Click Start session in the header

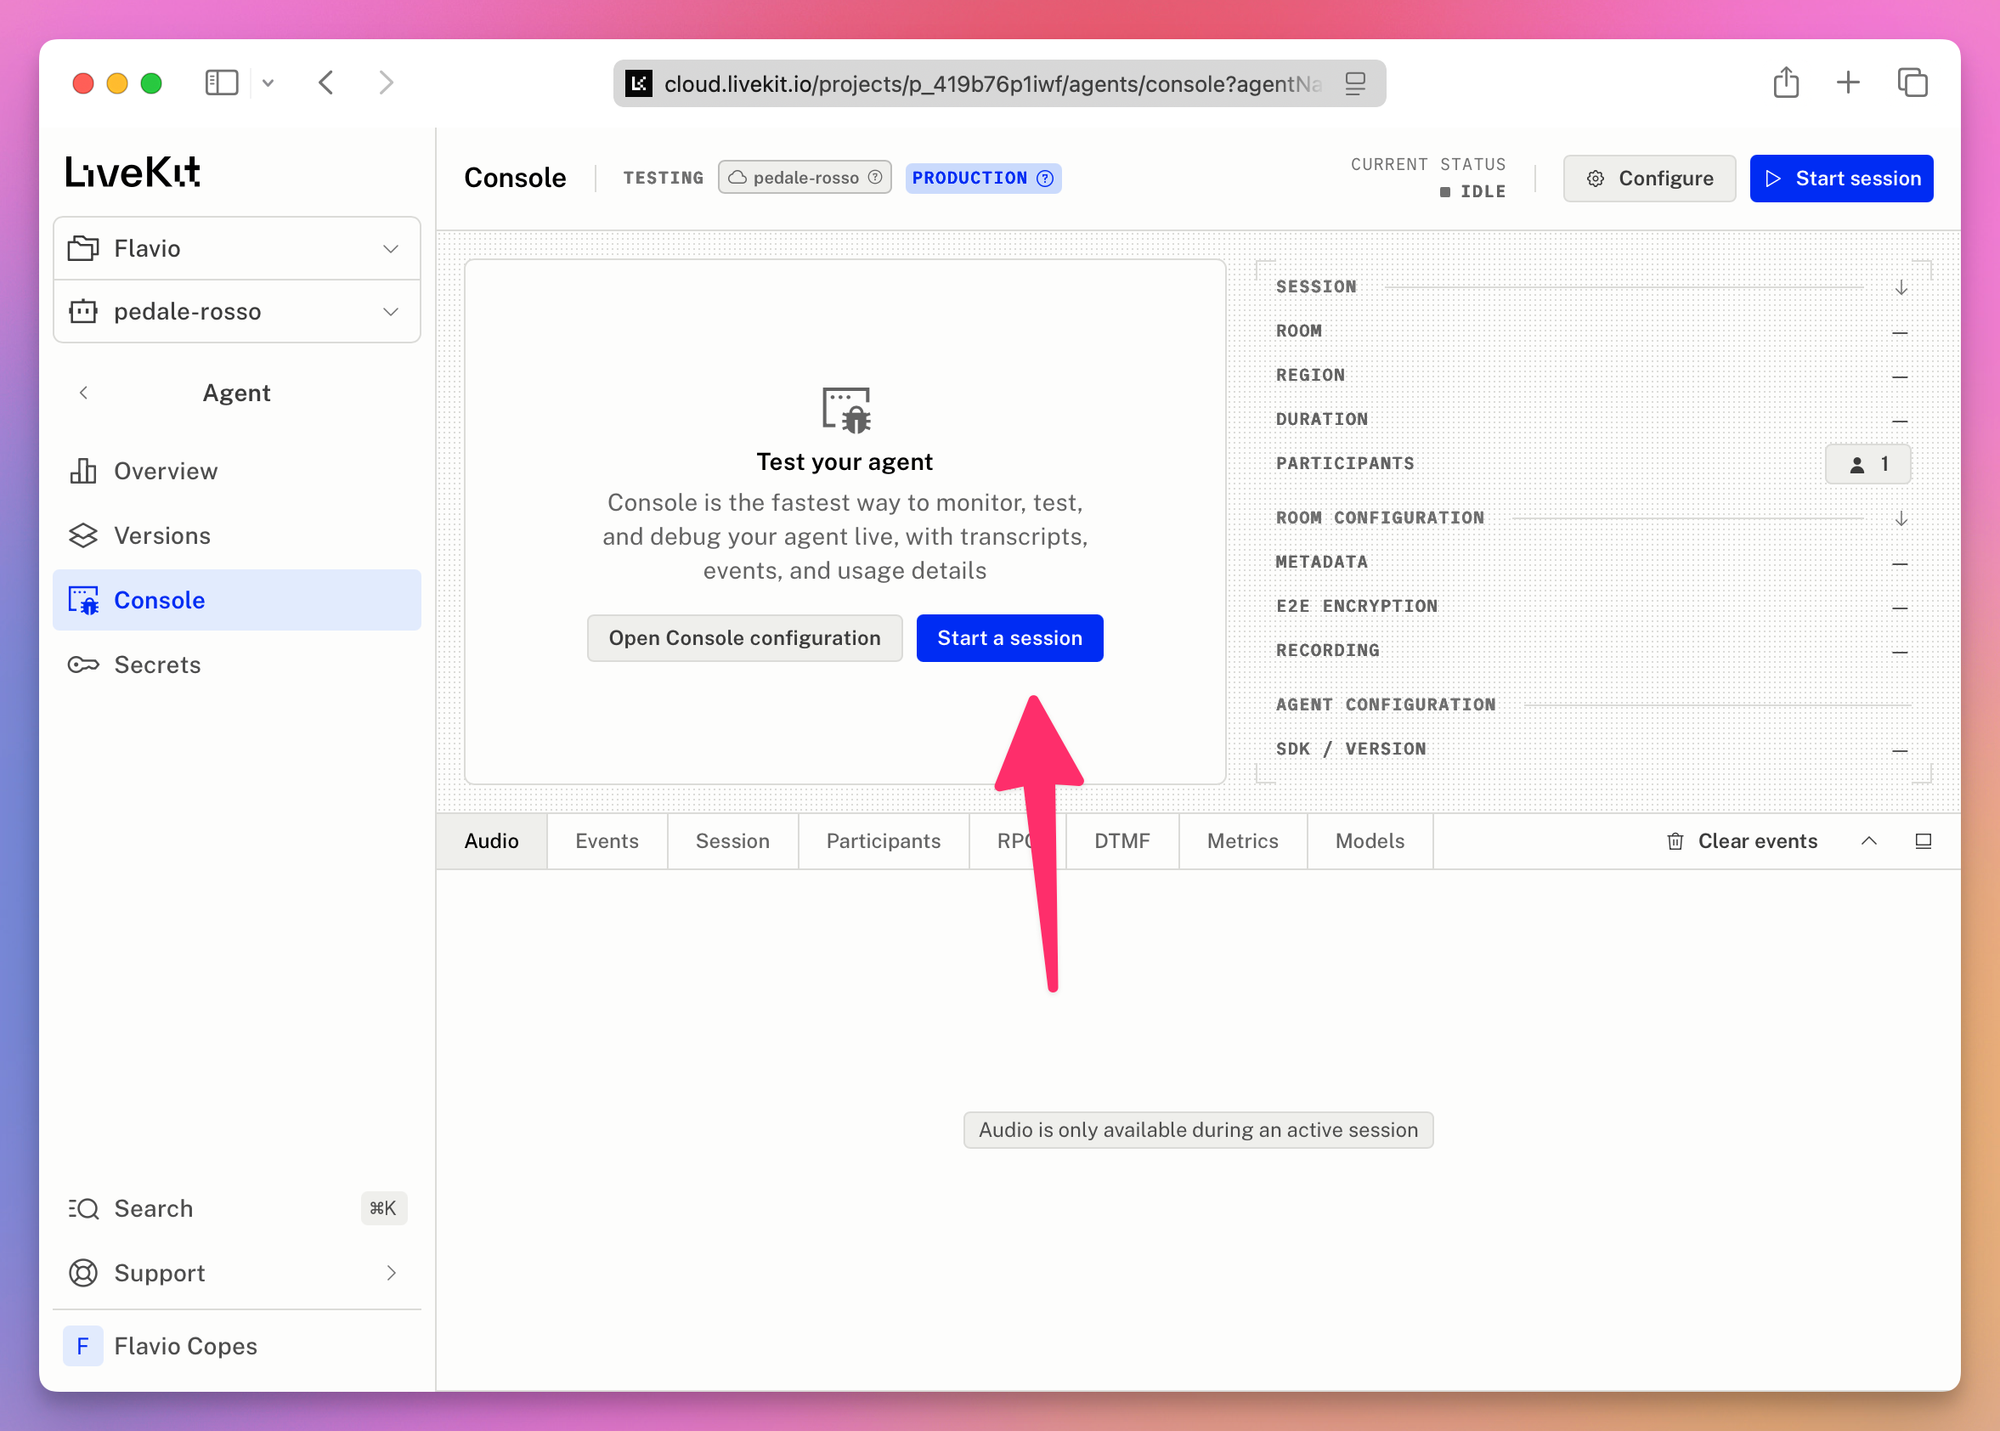point(1842,178)
